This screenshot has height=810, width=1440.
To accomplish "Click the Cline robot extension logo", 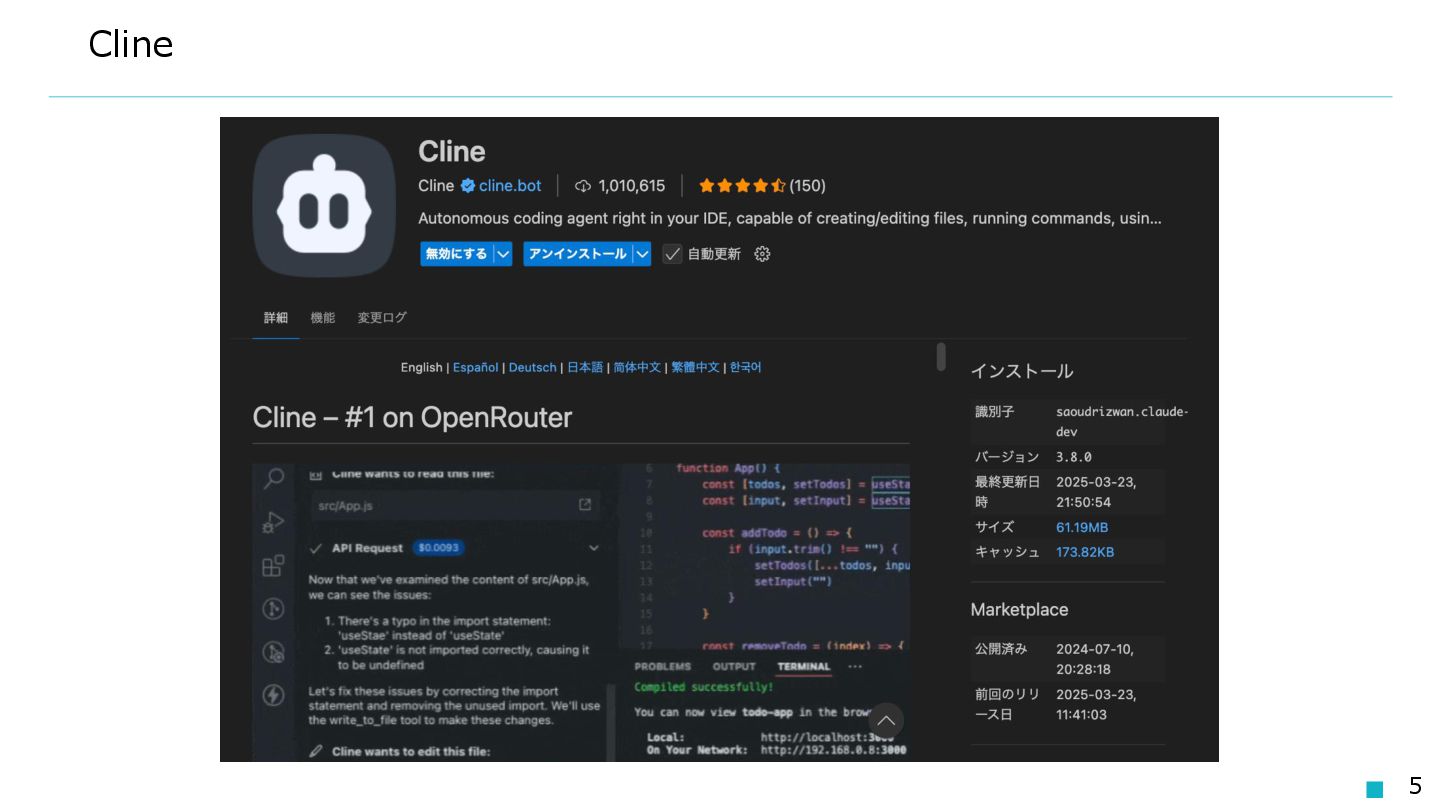I will click(324, 205).
